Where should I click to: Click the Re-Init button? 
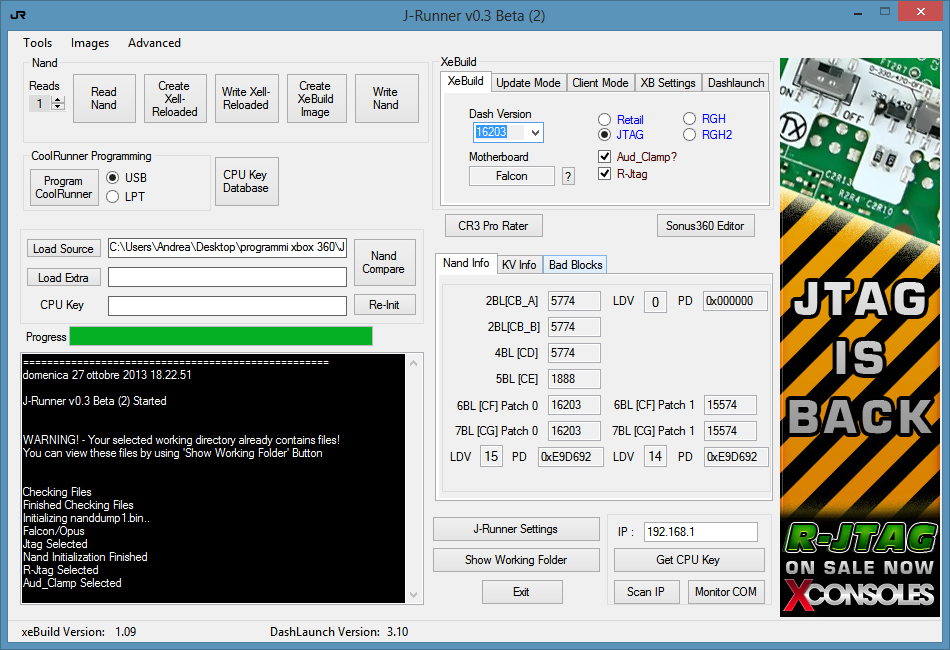pos(384,305)
